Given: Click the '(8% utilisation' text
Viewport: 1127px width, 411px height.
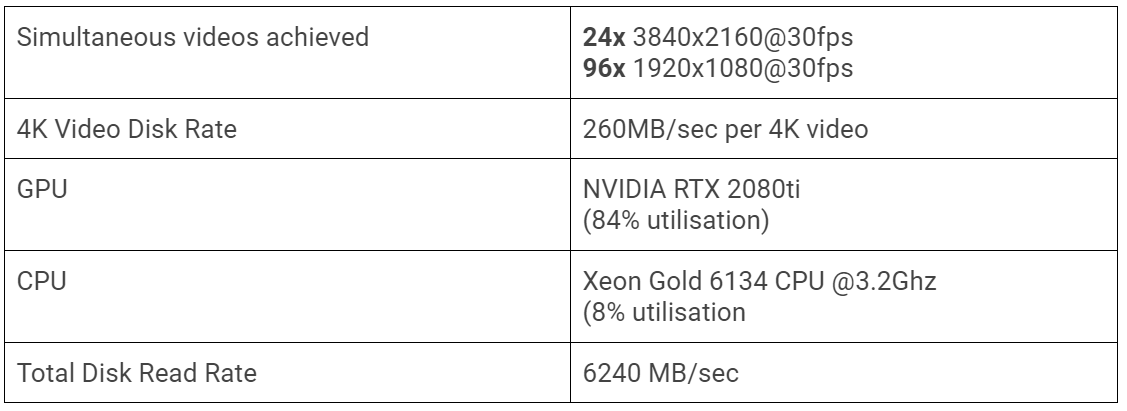Looking at the screenshot, I should 664,313.
